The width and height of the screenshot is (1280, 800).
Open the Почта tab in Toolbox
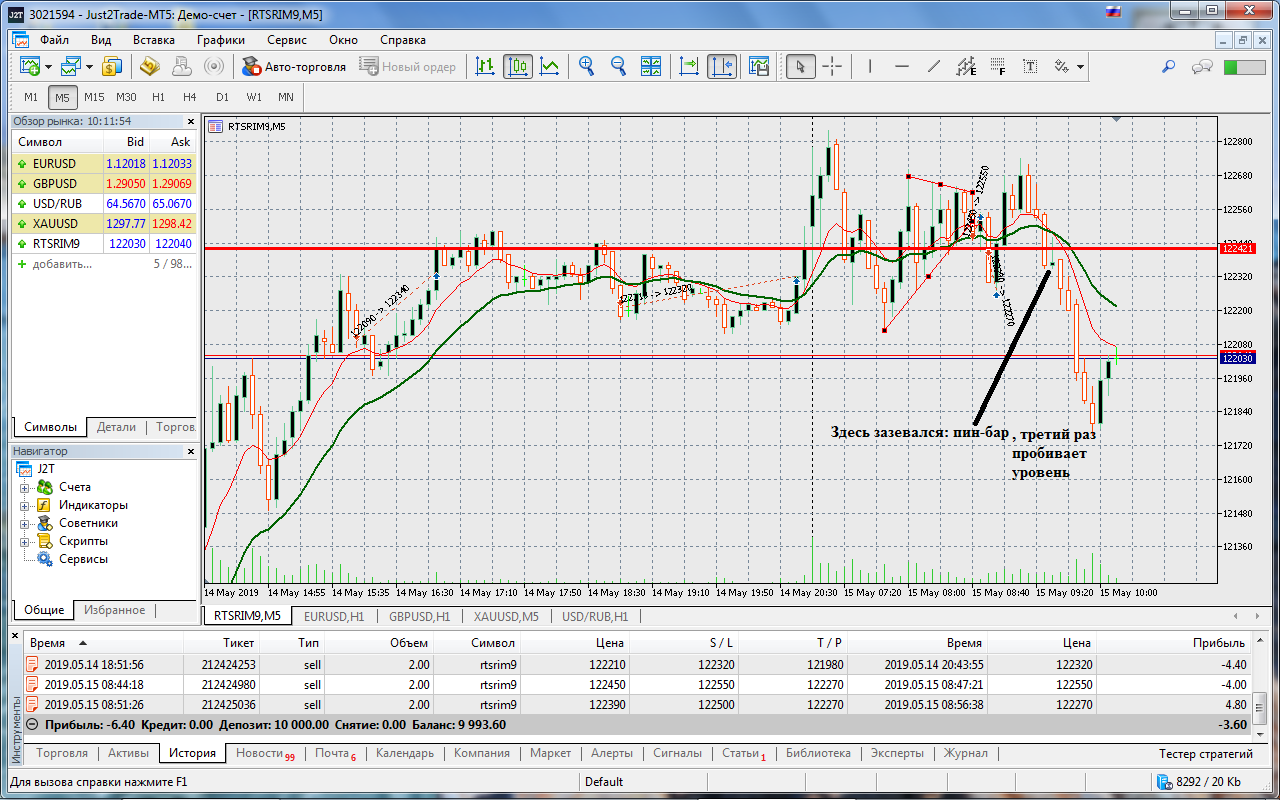point(335,753)
